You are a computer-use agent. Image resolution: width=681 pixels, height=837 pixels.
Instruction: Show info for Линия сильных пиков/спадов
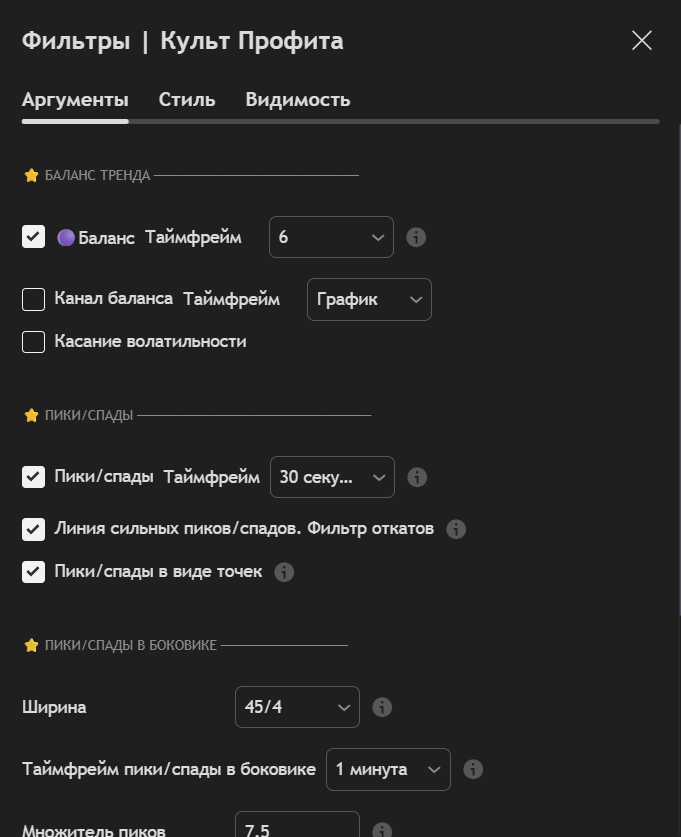coord(456,529)
